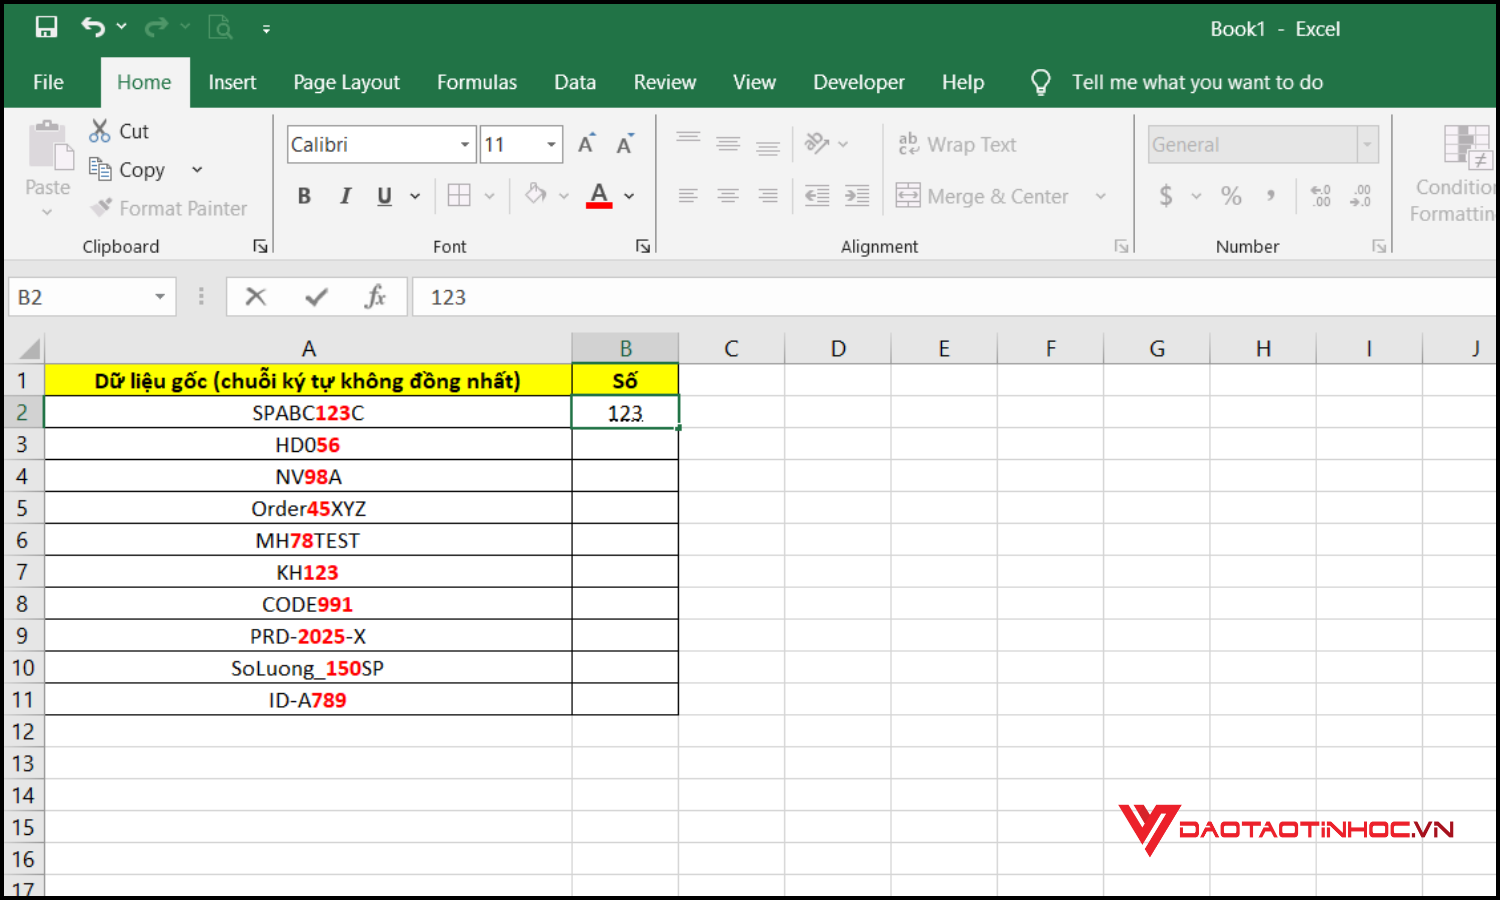The width and height of the screenshot is (1500, 900).
Task: Expand the font size dropdown
Action: [551, 145]
